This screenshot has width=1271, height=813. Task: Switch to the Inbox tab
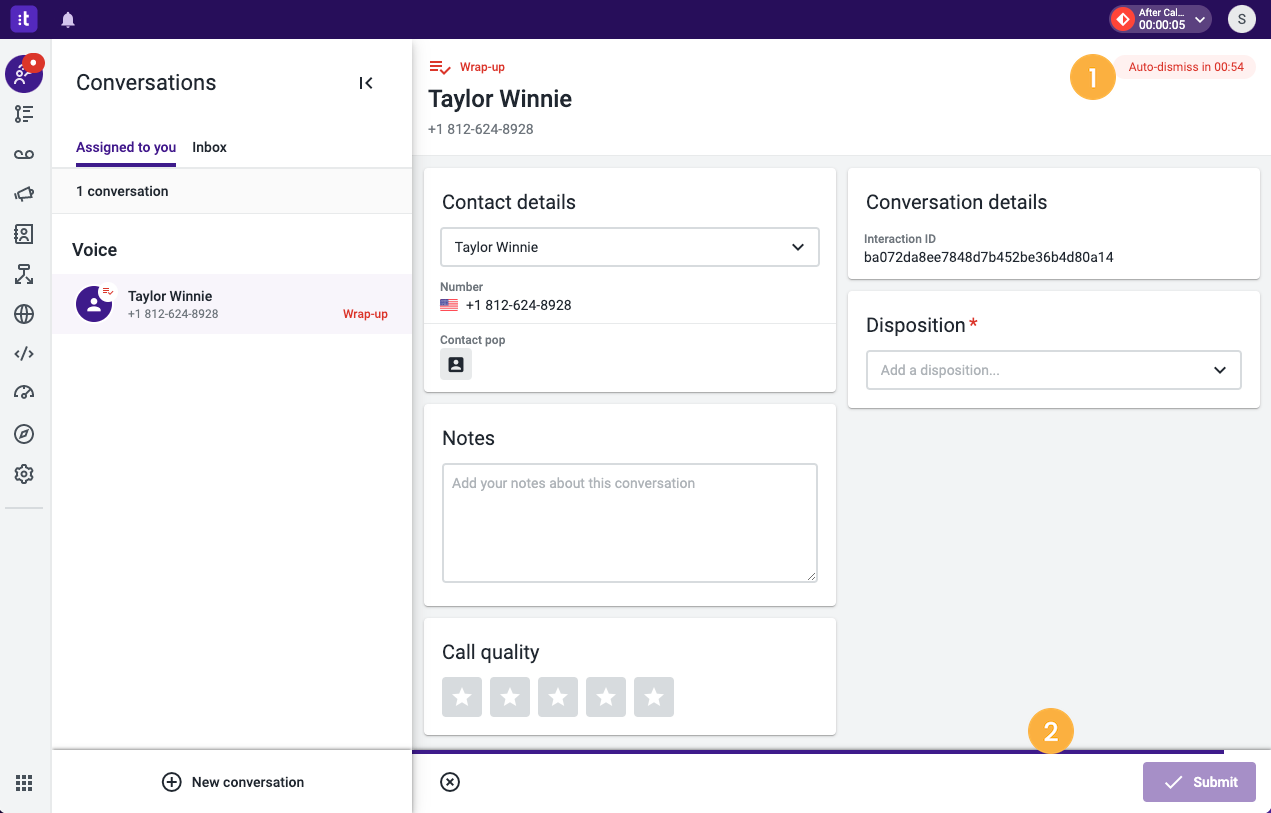(x=210, y=147)
